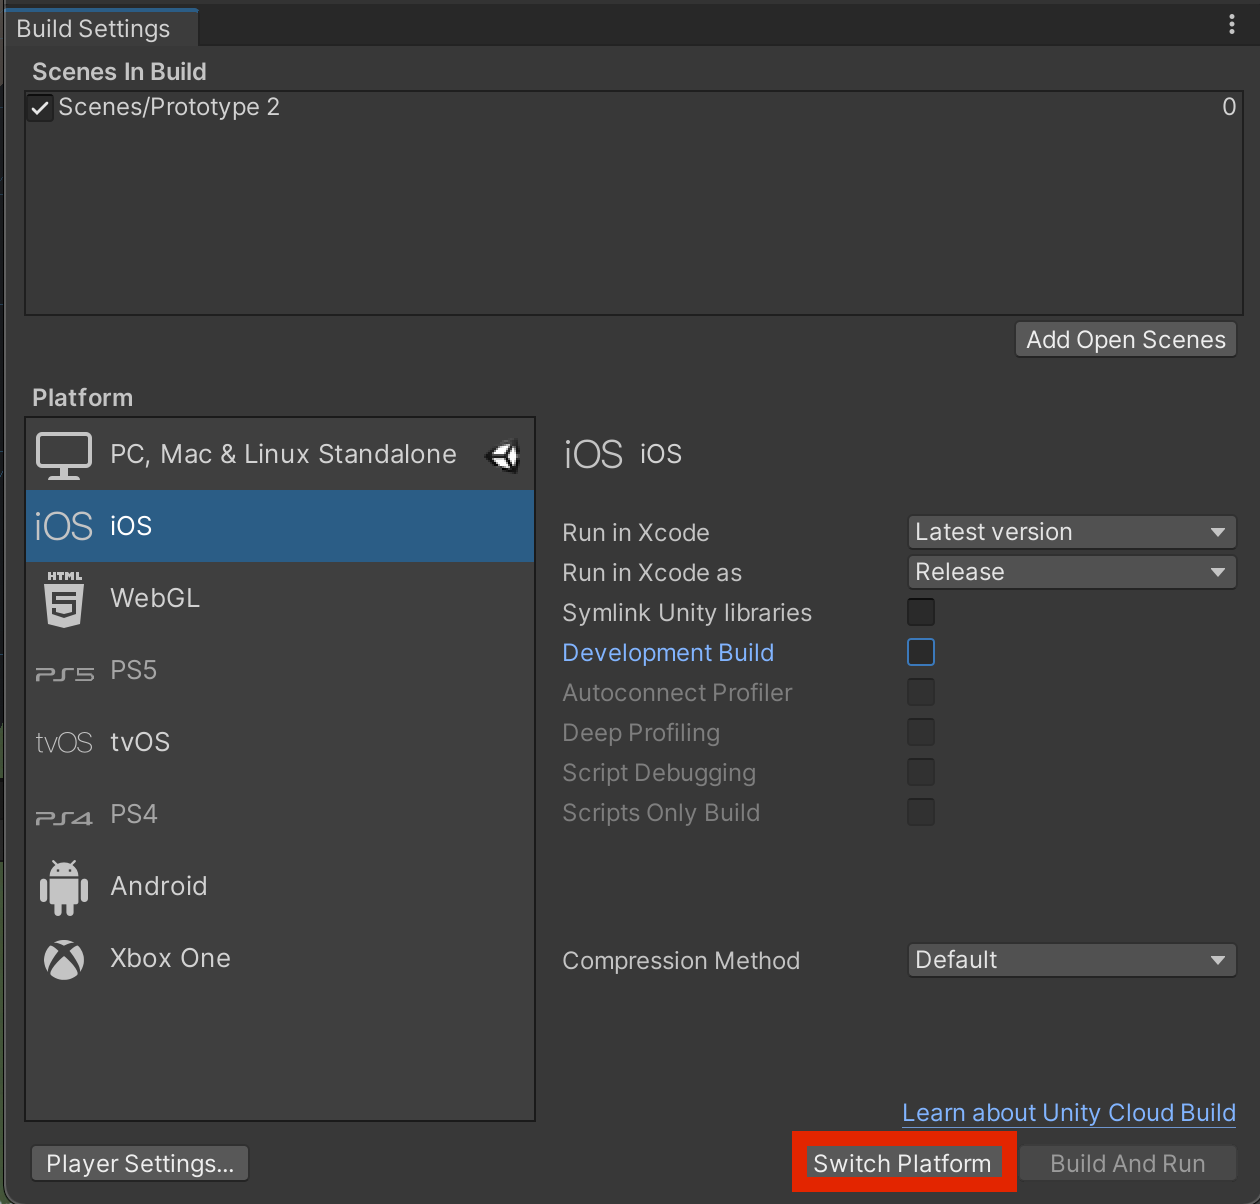Click scene index 0 in Scenes list
Image resolution: width=1260 pixels, height=1204 pixels.
tap(1229, 107)
